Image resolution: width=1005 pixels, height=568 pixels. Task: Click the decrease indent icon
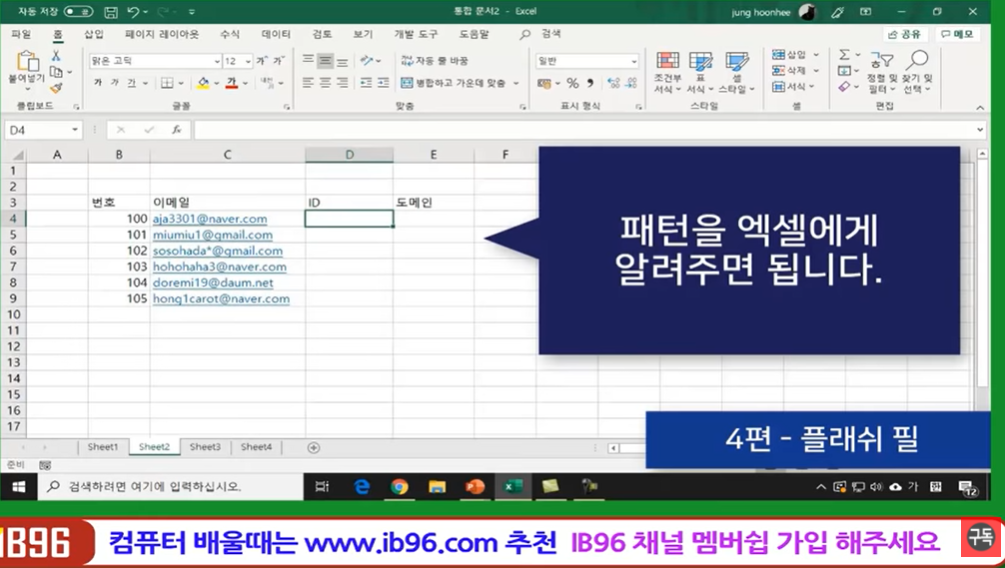366,83
